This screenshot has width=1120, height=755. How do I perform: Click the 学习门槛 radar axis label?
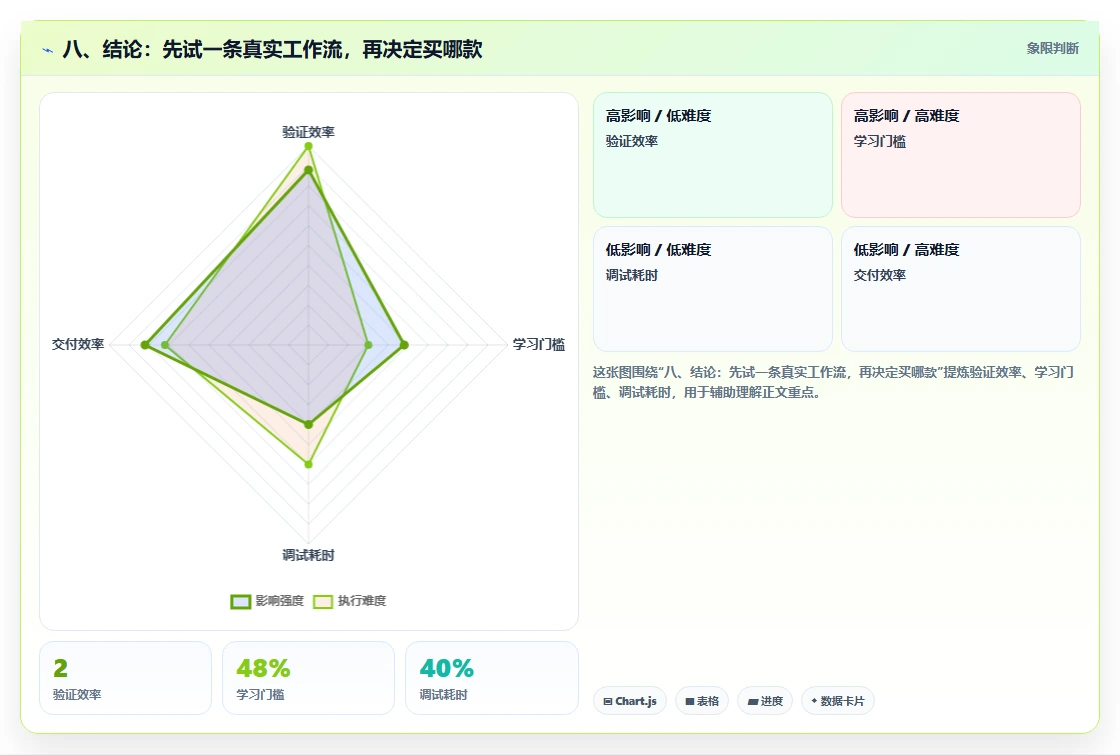click(x=539, y=344)
